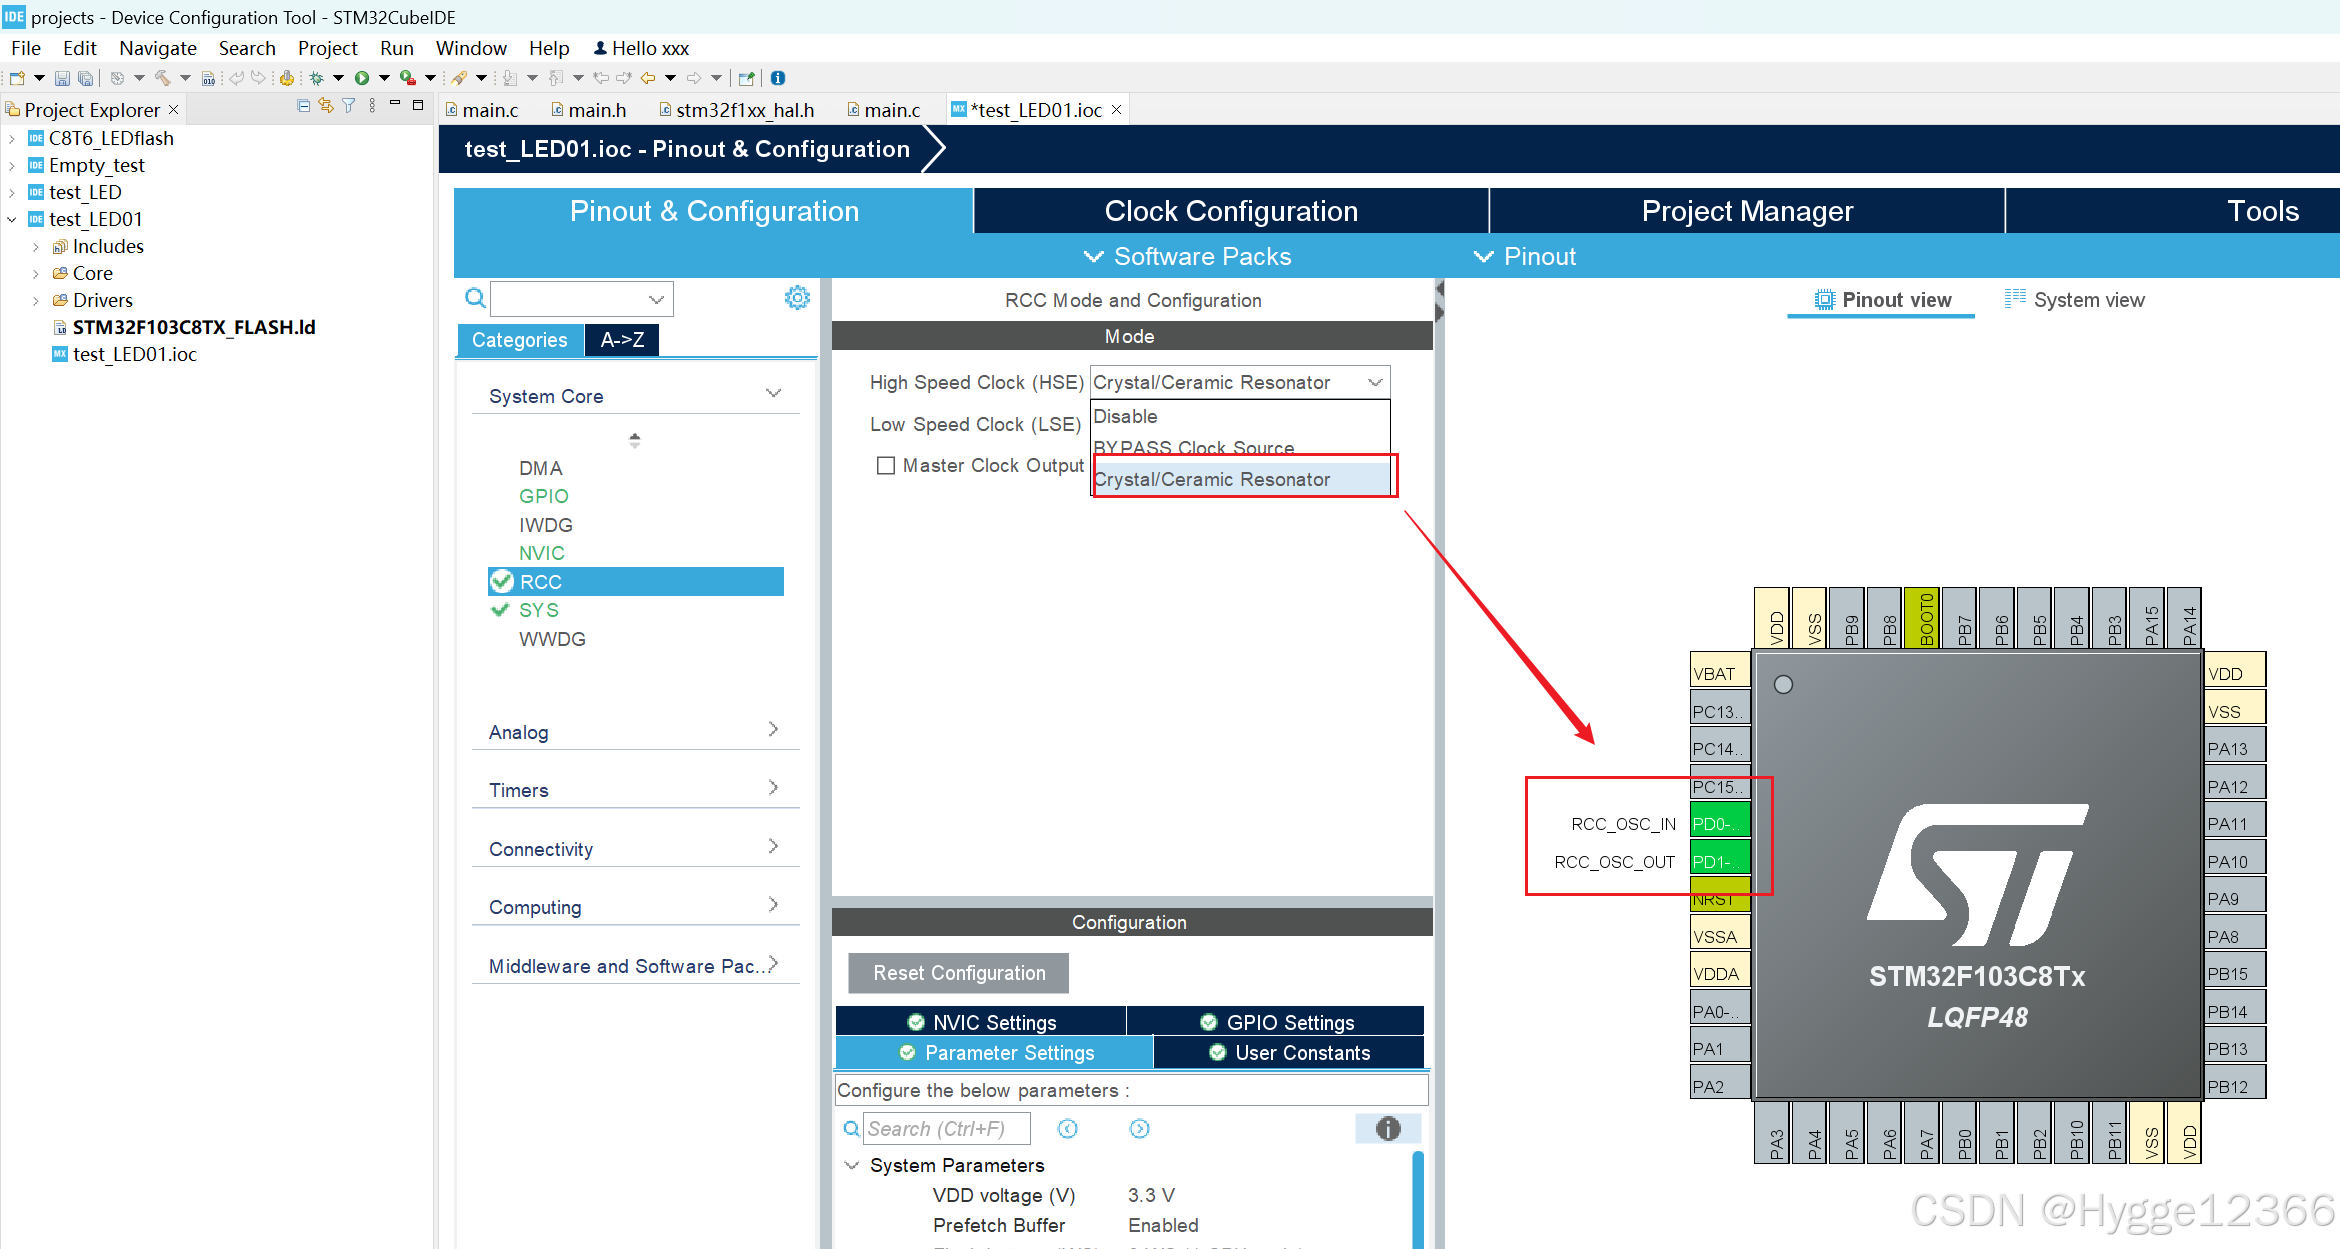Click the Save All toolbar icon
2340x1249 pixels.
click(86, 78)
